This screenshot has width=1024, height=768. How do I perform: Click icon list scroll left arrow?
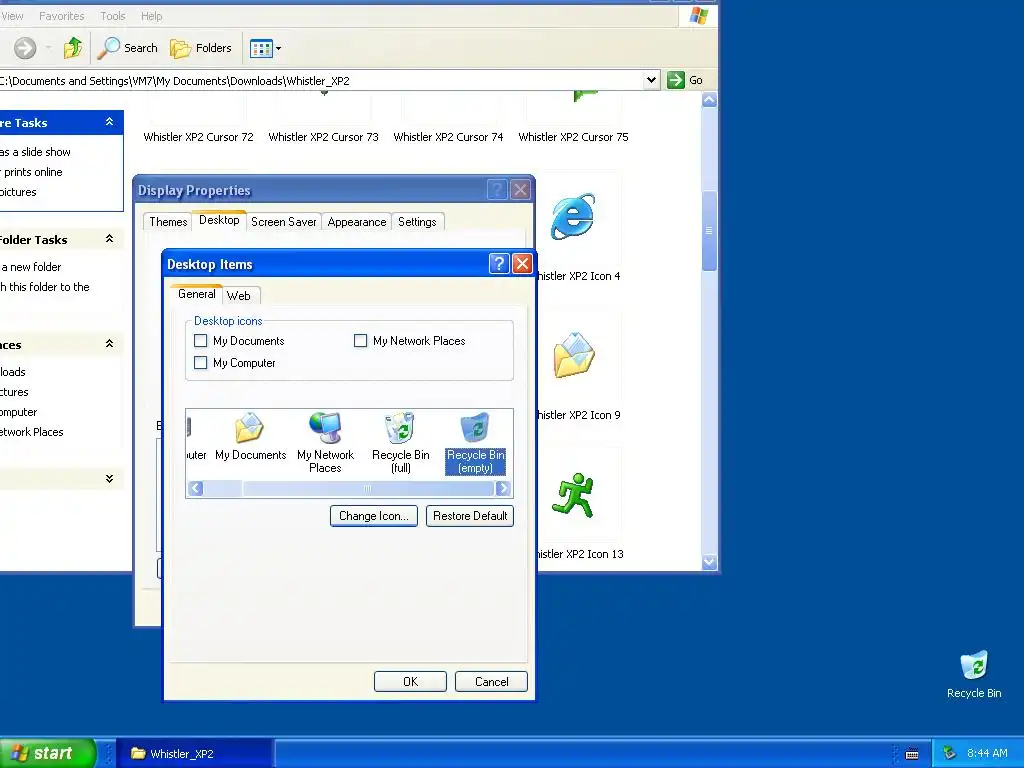coord(195,488)
